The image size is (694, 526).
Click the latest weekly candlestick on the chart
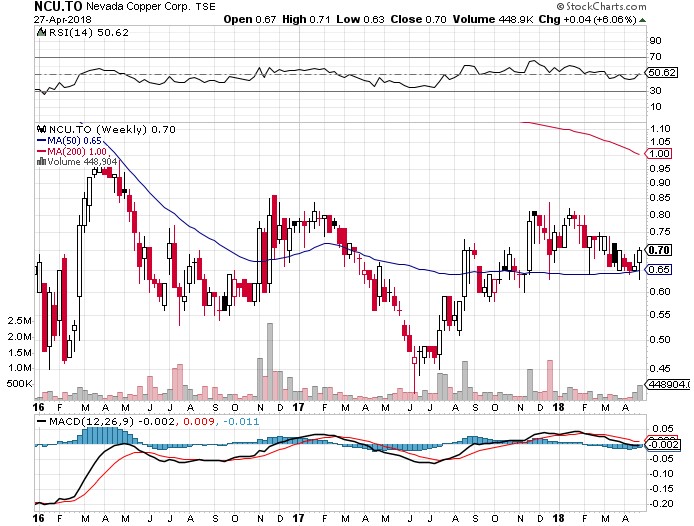click(x=640, y=257)
